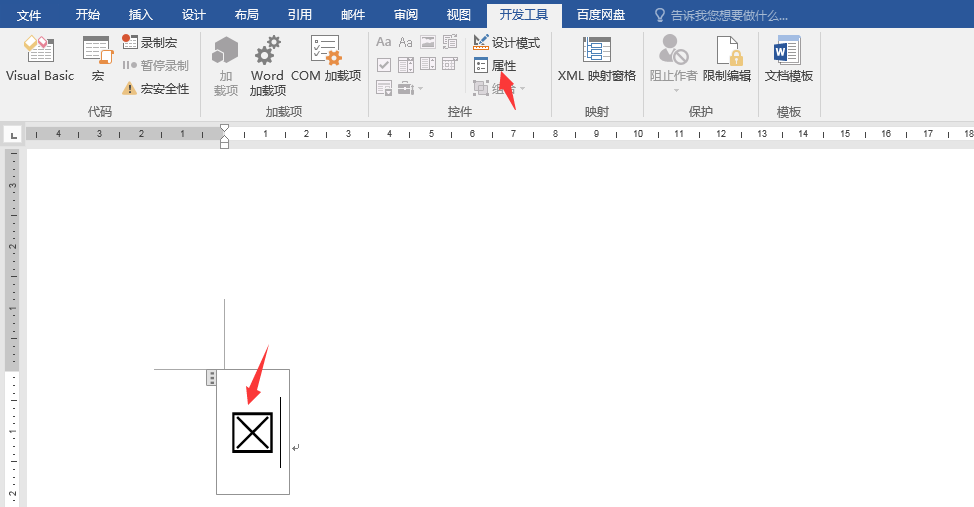Switch to the 开始 tab

coord(88,14)
